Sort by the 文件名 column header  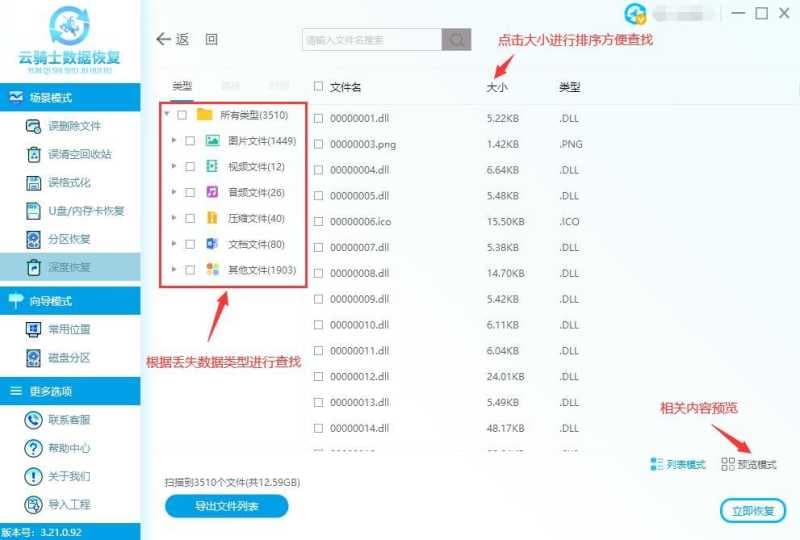point(345,87)
